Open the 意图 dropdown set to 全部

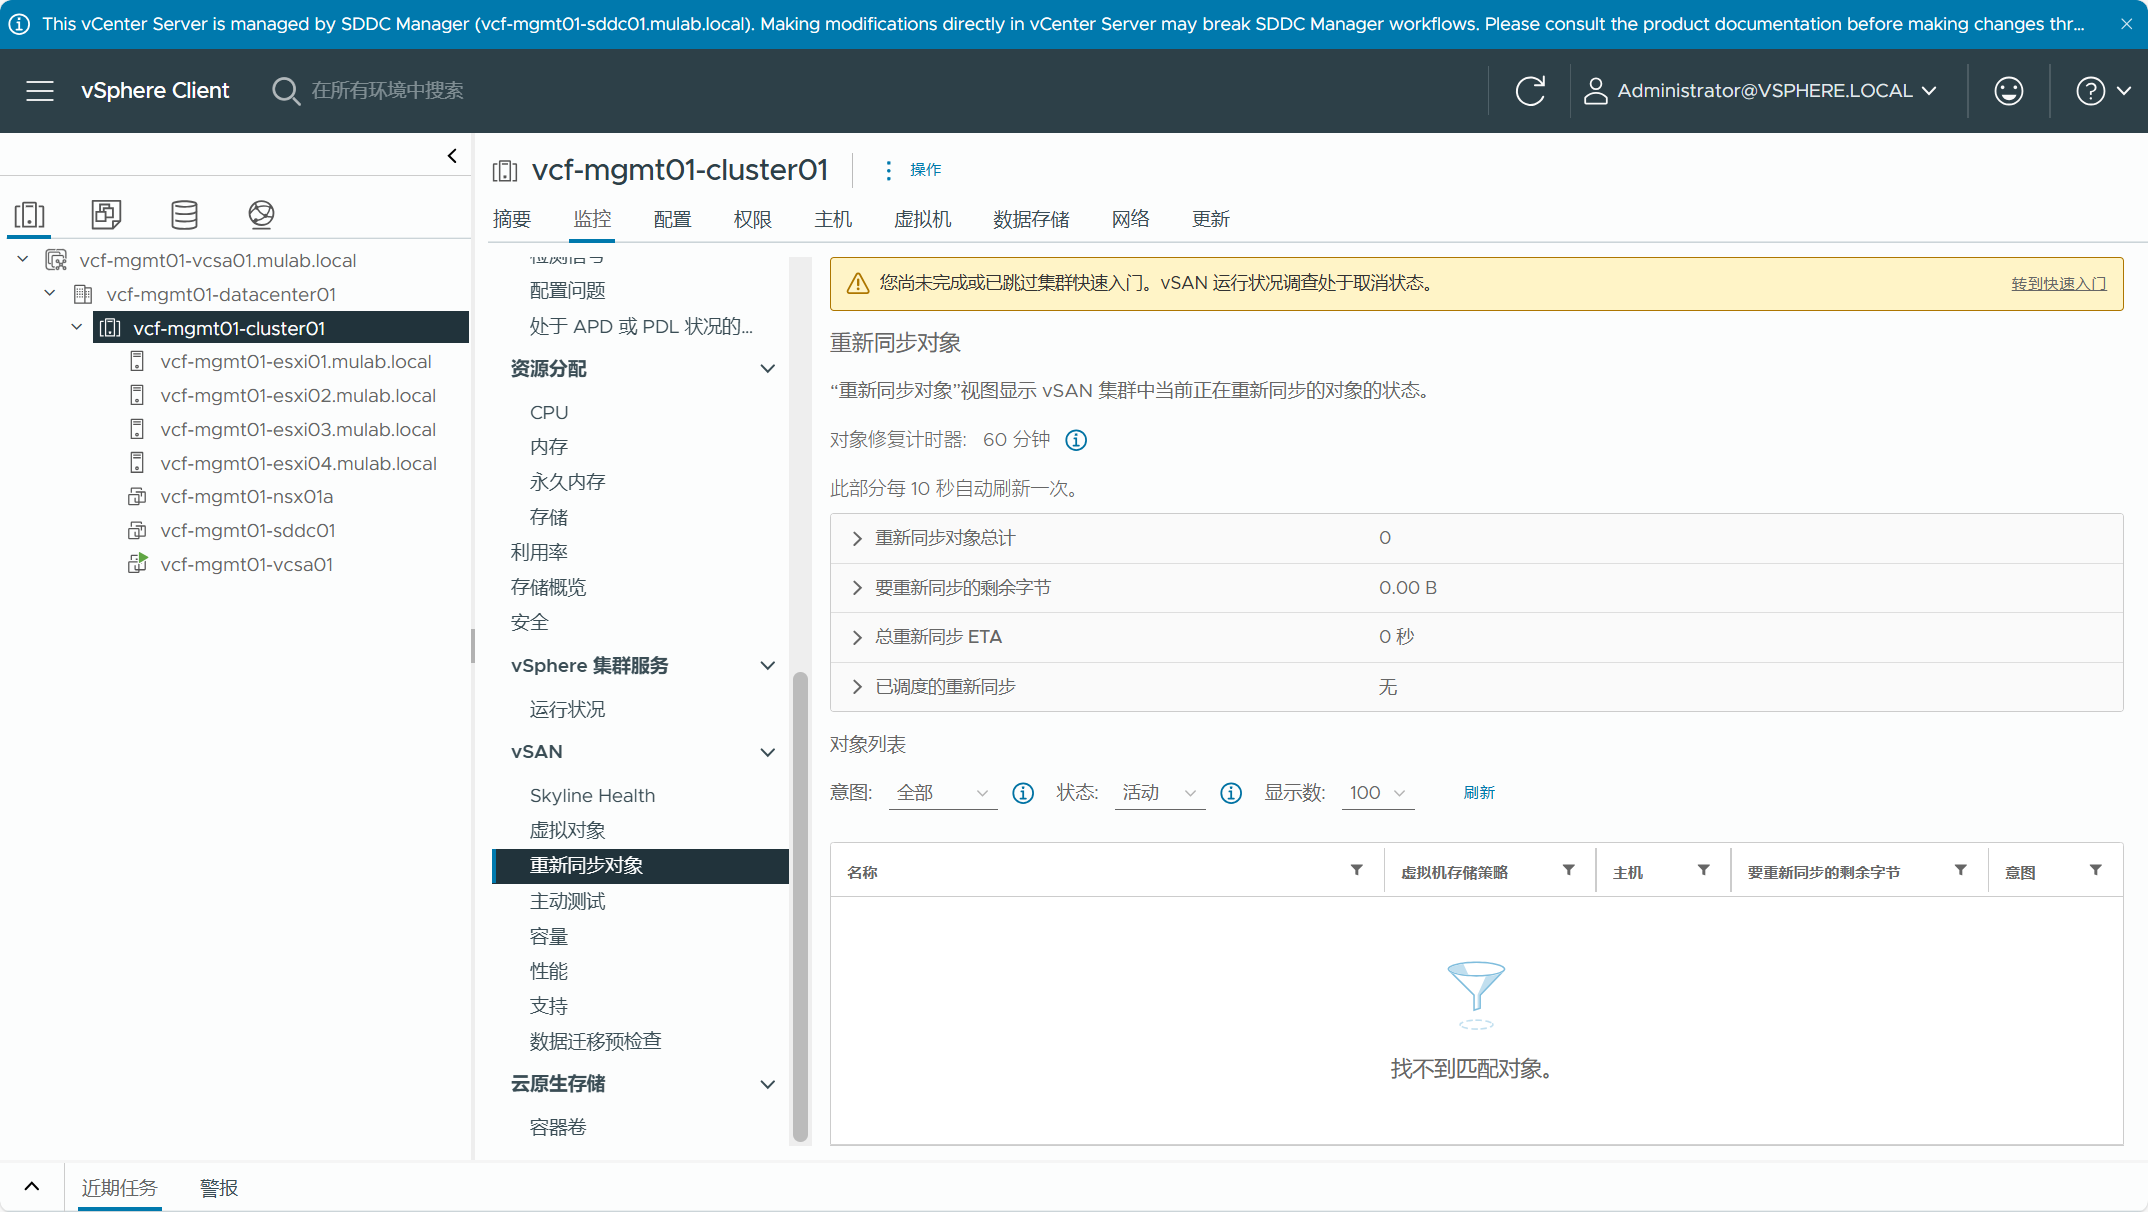942,793
